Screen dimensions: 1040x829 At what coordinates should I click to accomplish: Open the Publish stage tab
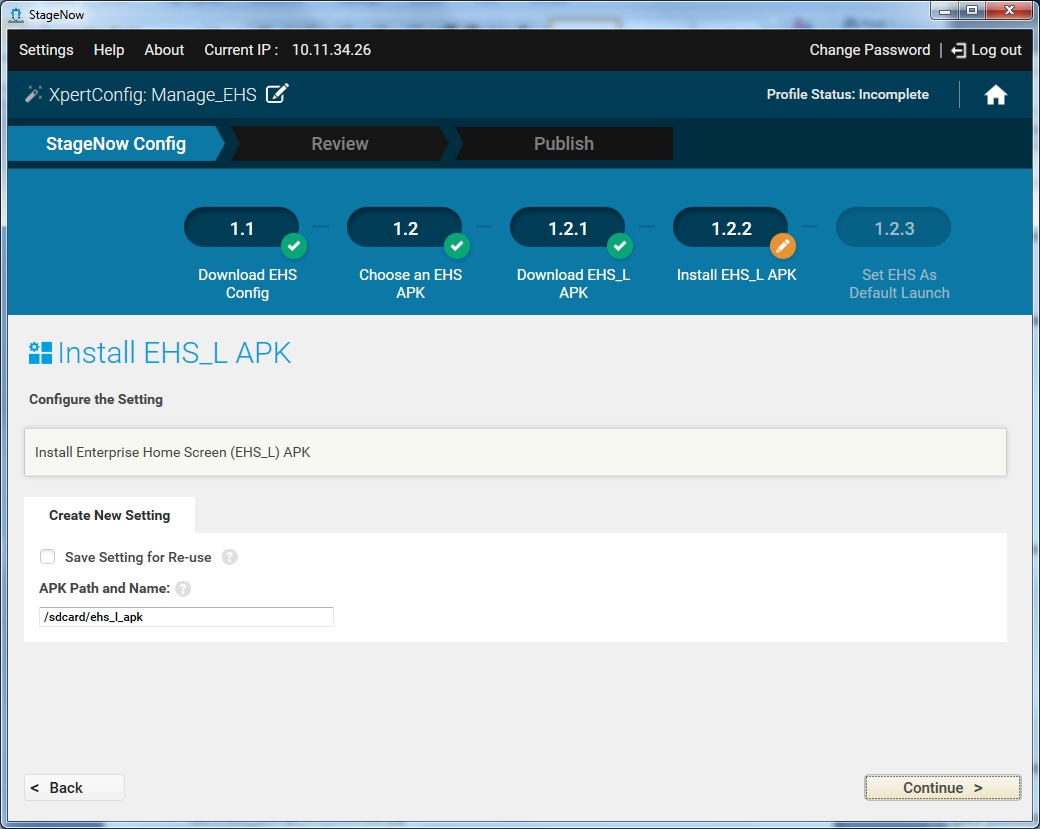click(563, 144)
